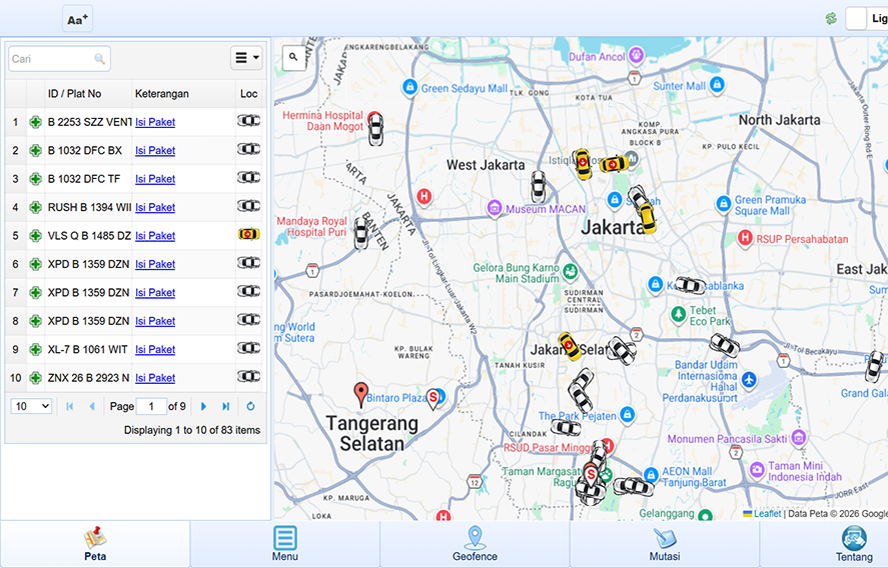Open the page size dropdown showing 10
Screen dimensions: 888x568
(31, 406)
